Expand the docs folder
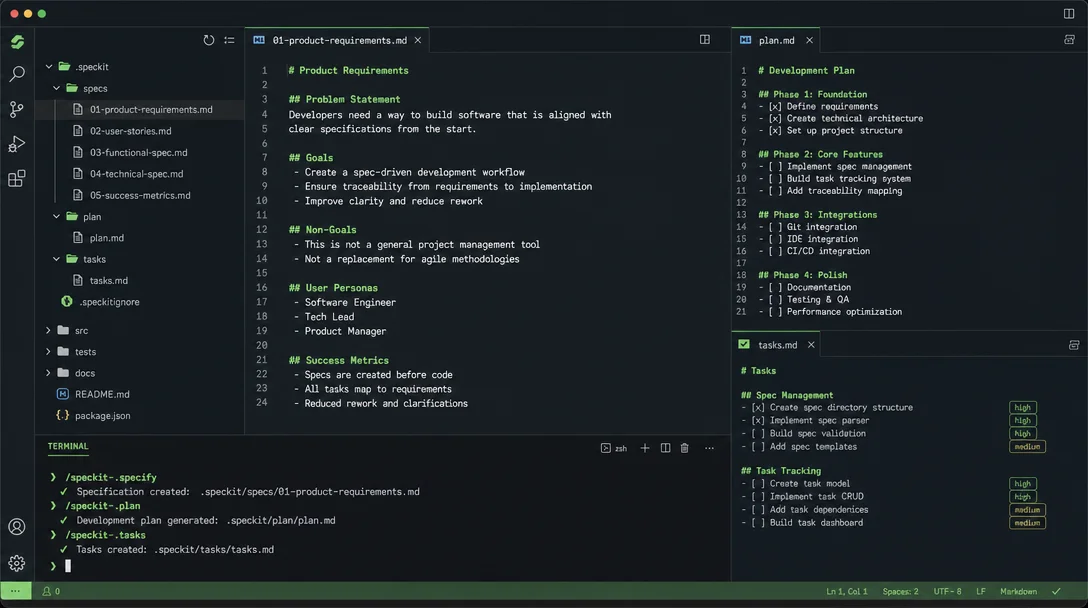 (x=48, y=373)
